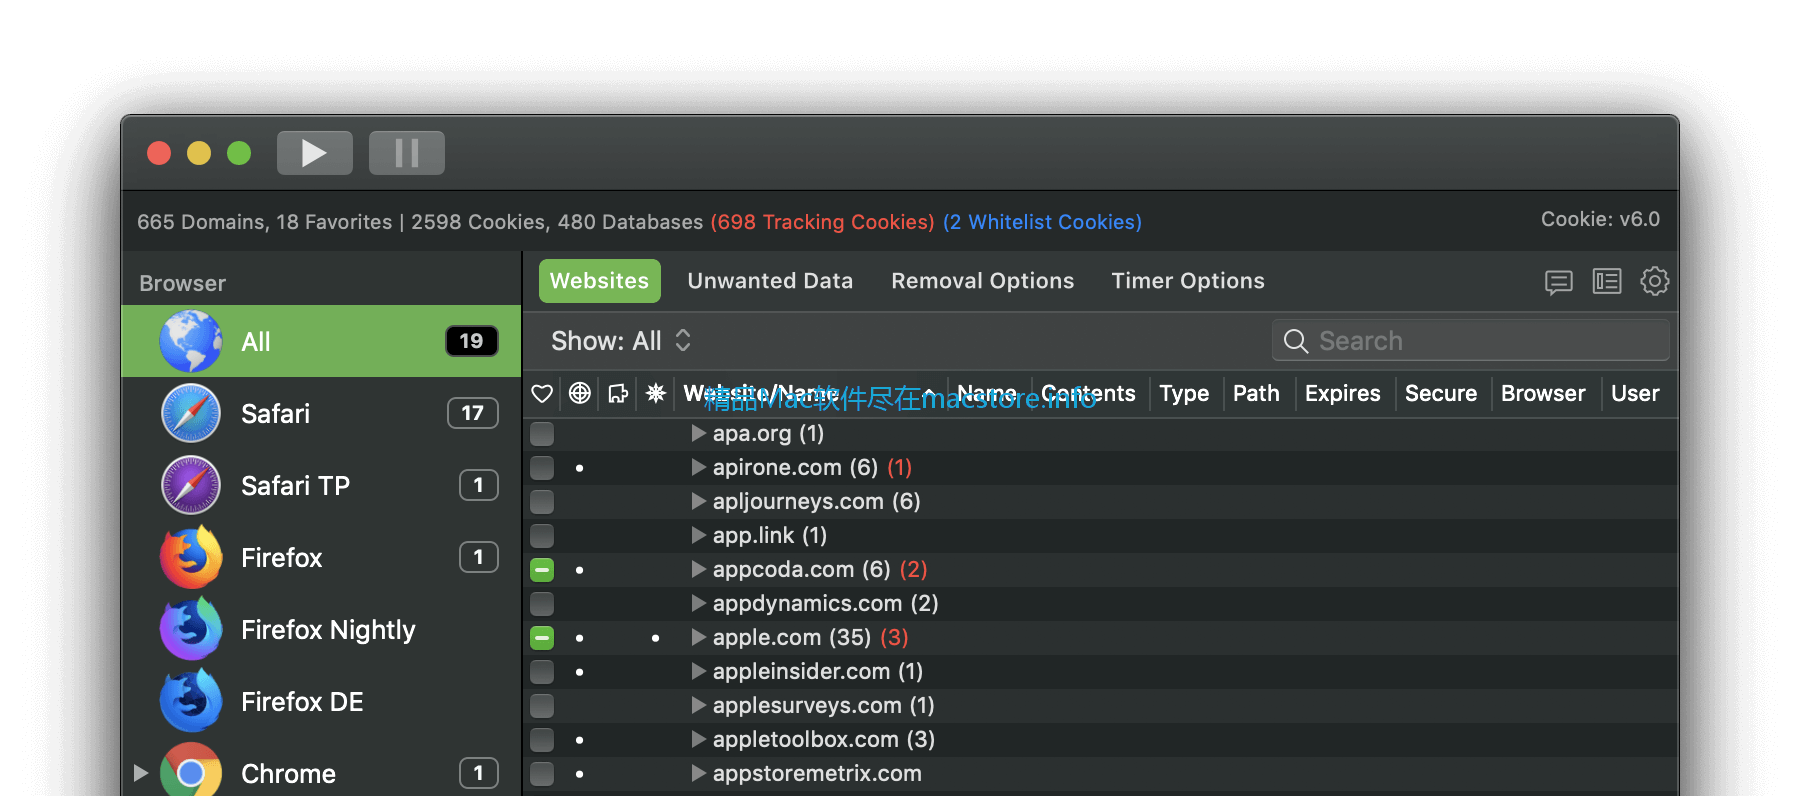Screen dimensions: 1800x796
Task: Expand the apple.com disclosure triangle
Action: coord(699,638)
